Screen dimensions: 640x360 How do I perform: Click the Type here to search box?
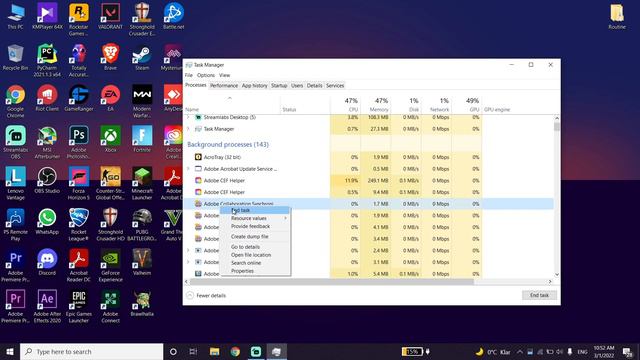pos(91,351)
